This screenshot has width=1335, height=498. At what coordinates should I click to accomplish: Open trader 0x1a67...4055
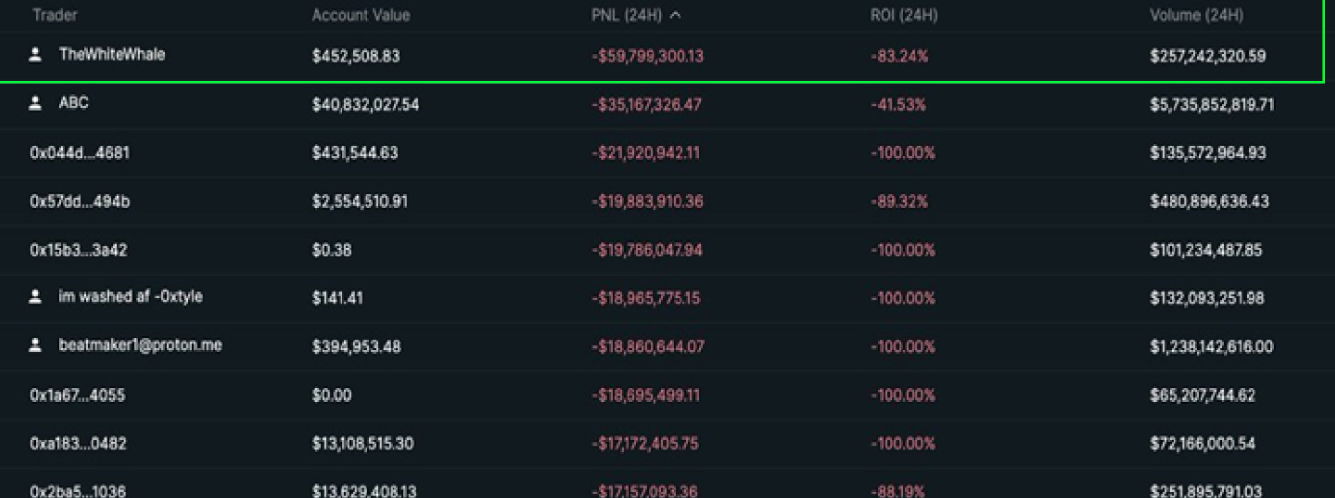(78, 395)
